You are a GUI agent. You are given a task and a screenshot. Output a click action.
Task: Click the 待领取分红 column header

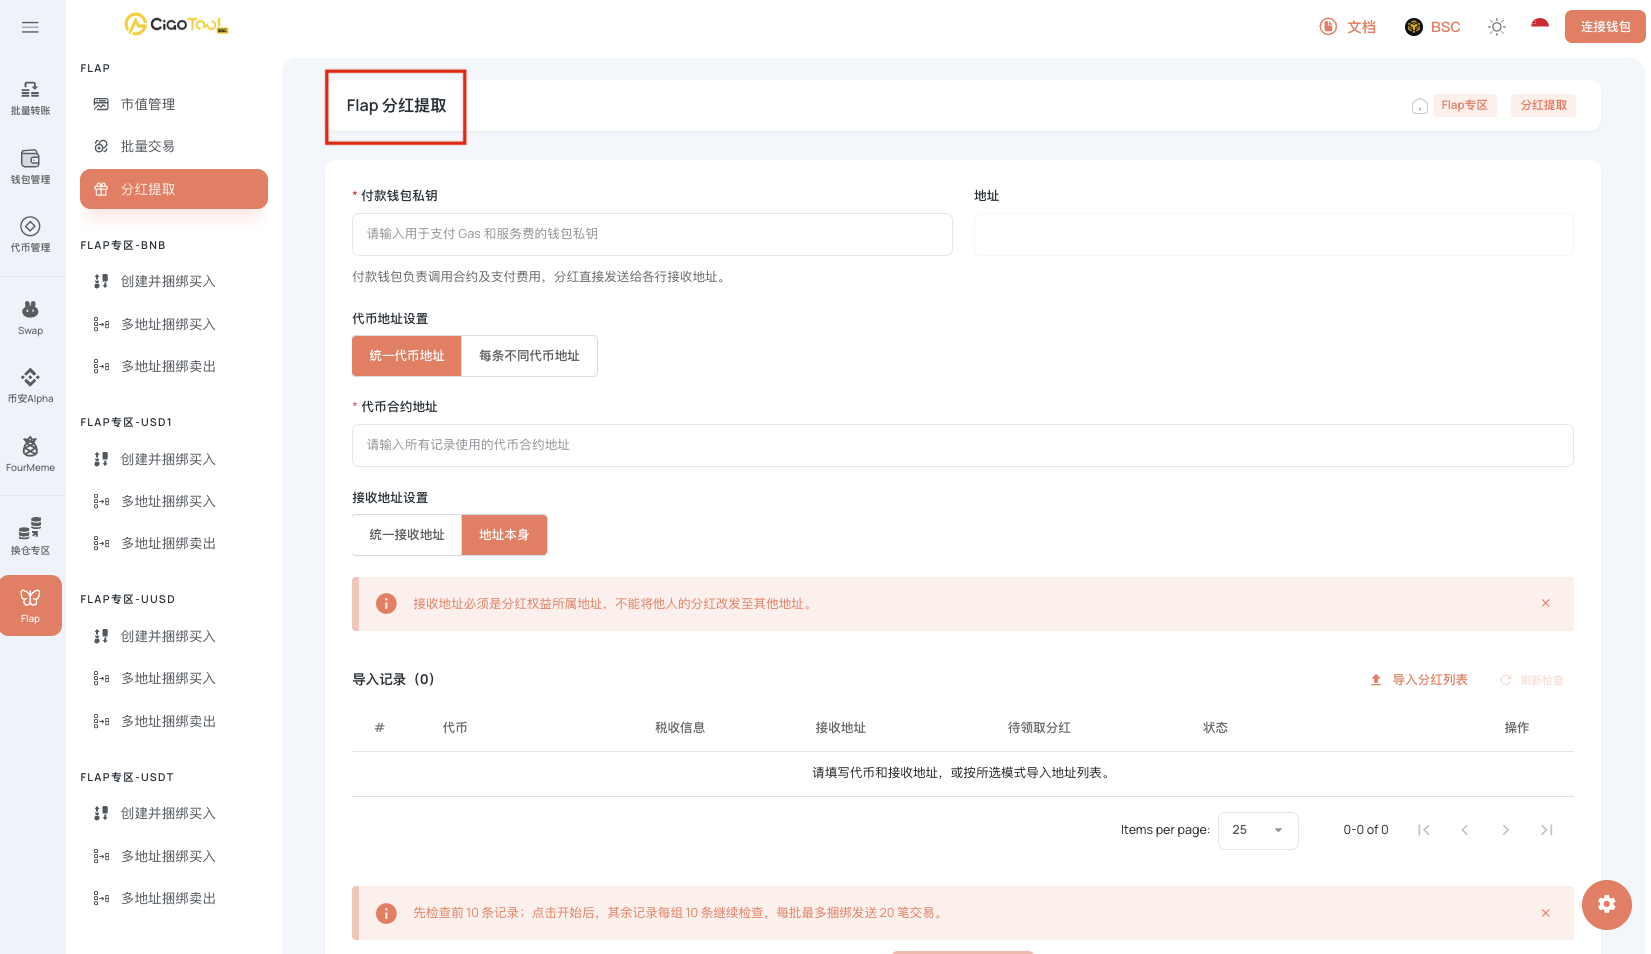tap(1039, 728)
